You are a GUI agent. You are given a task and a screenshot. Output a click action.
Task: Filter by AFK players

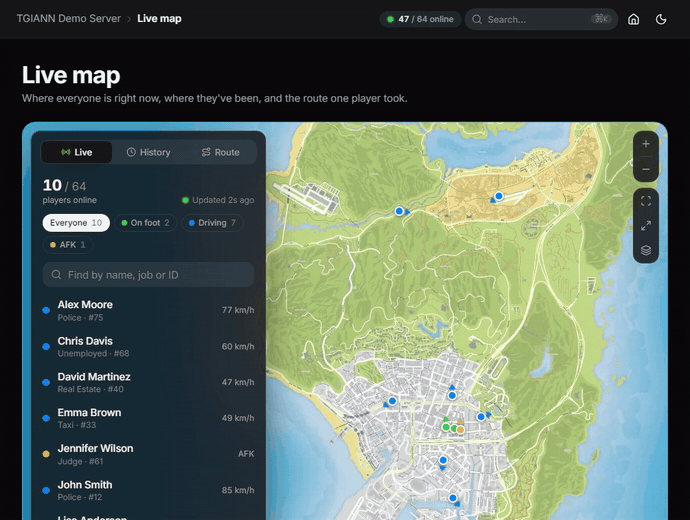coord(68,245)
